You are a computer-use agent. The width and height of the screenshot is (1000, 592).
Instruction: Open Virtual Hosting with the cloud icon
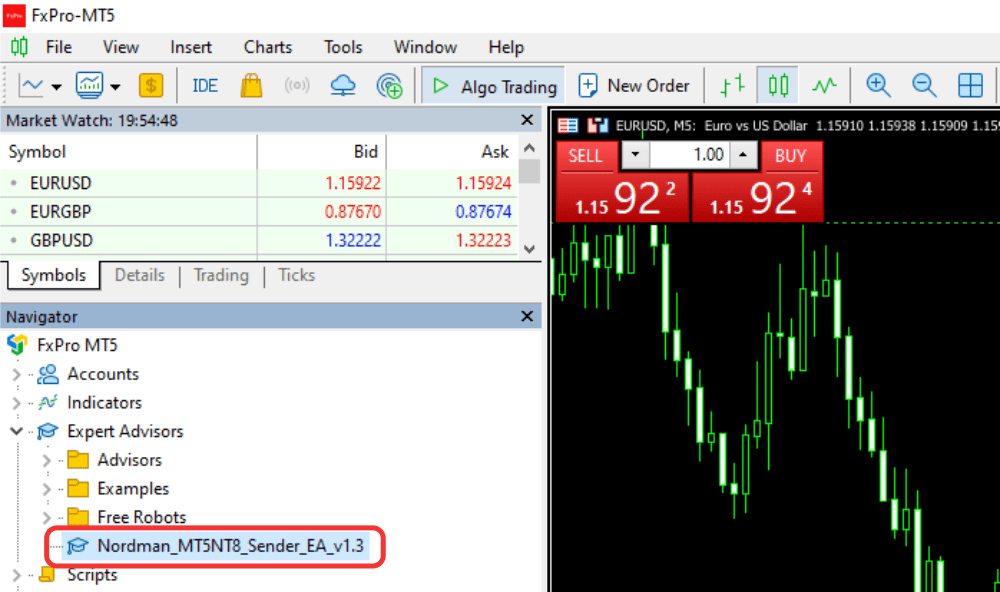click(x=343, y=85)
